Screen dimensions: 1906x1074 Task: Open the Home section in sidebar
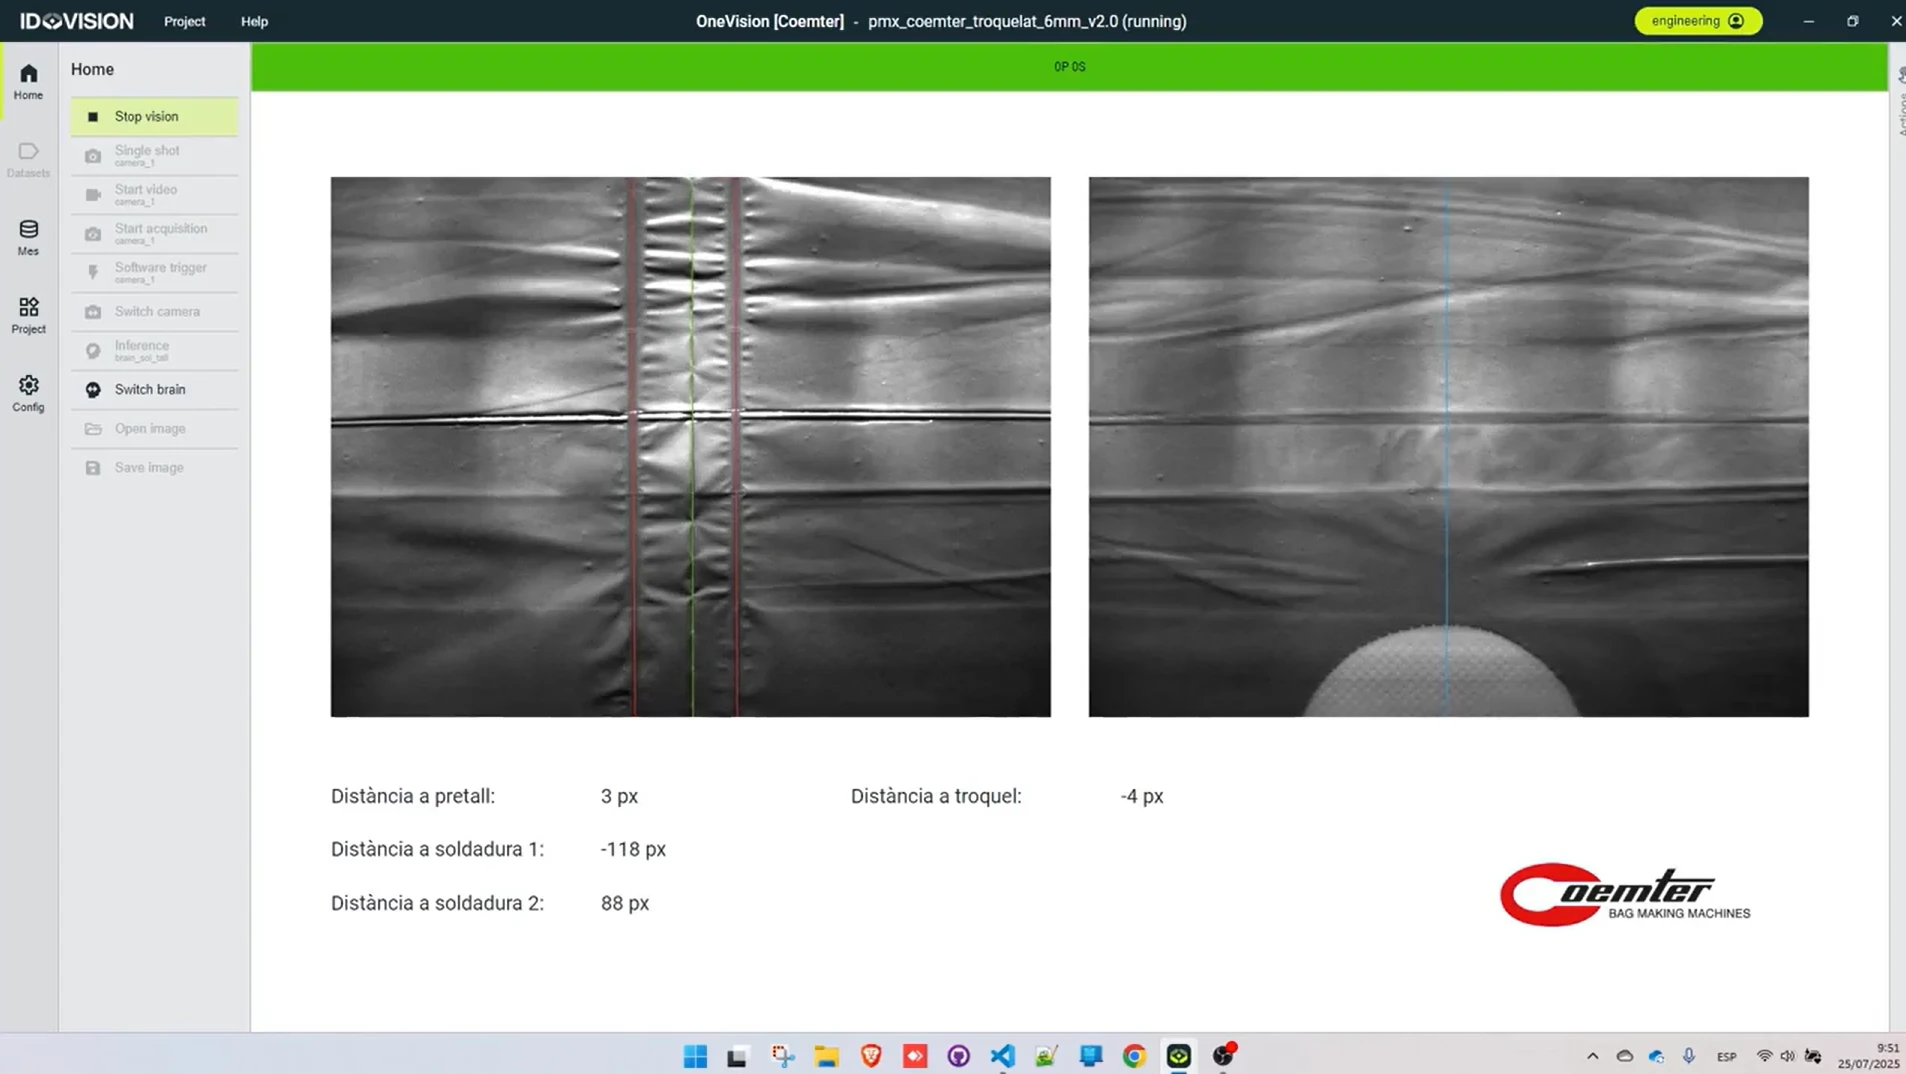[28, 81]
